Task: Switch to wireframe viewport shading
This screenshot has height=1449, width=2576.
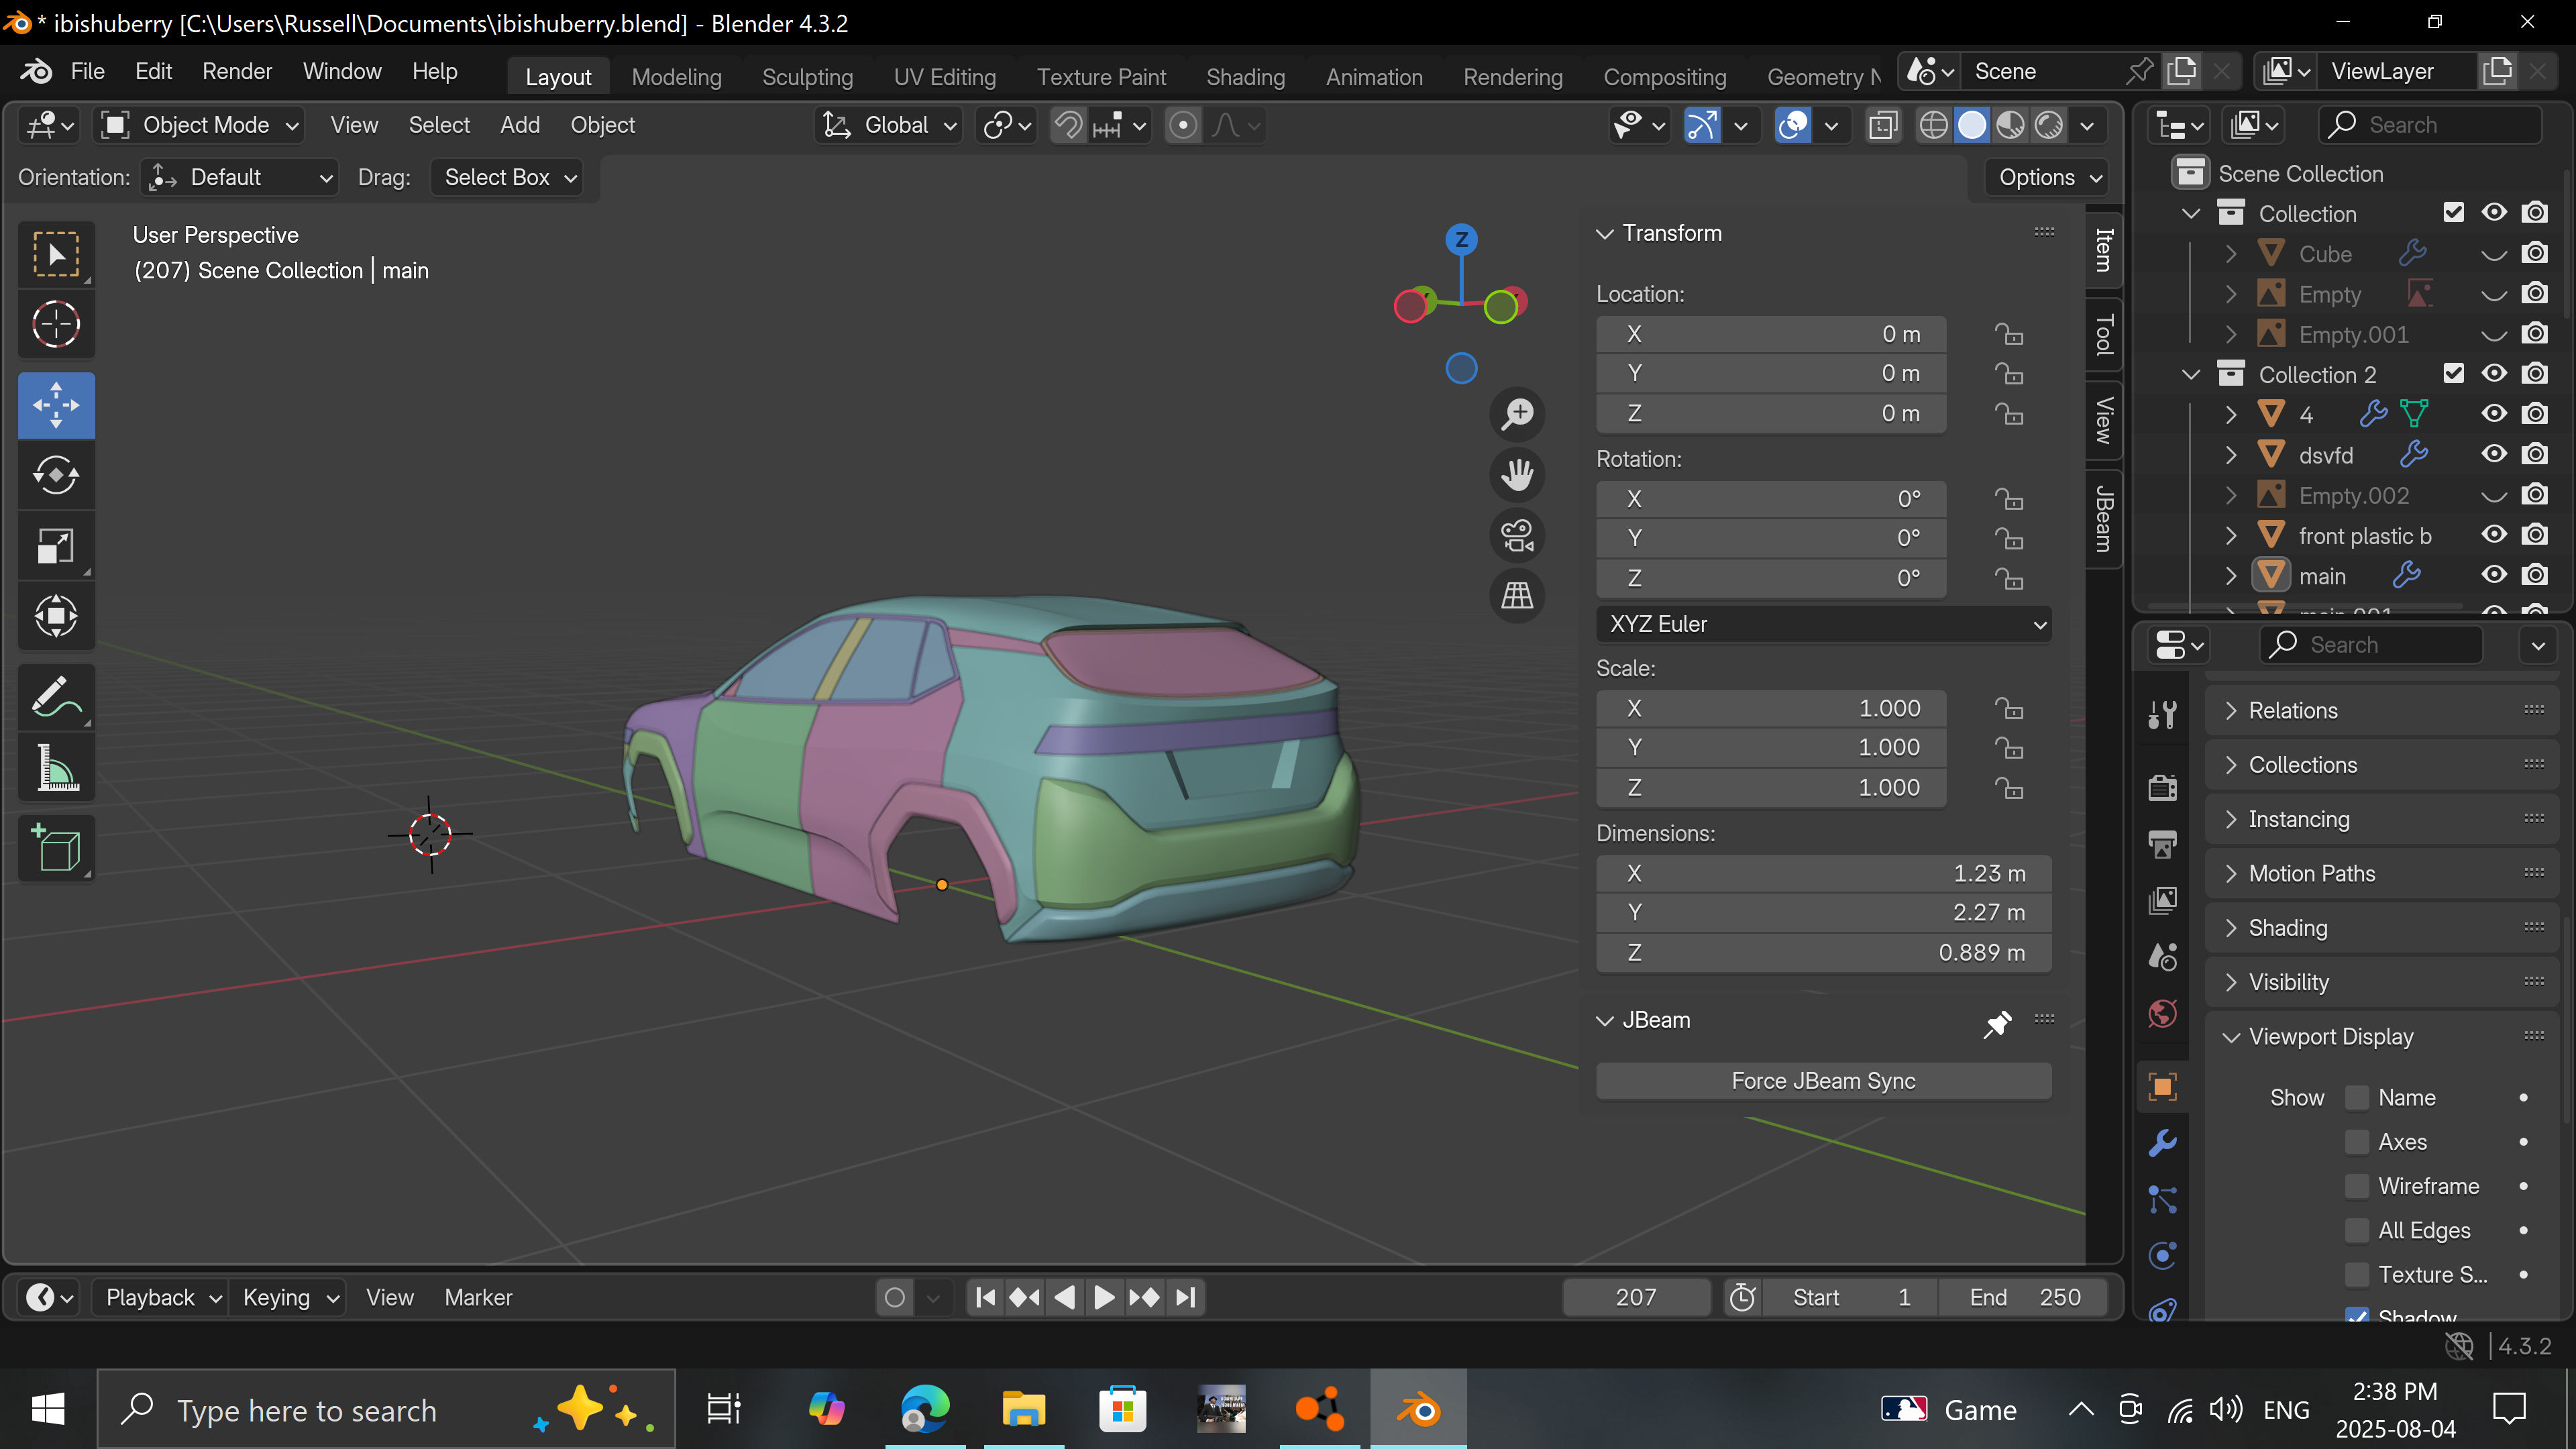Action: pos(1933,125)
